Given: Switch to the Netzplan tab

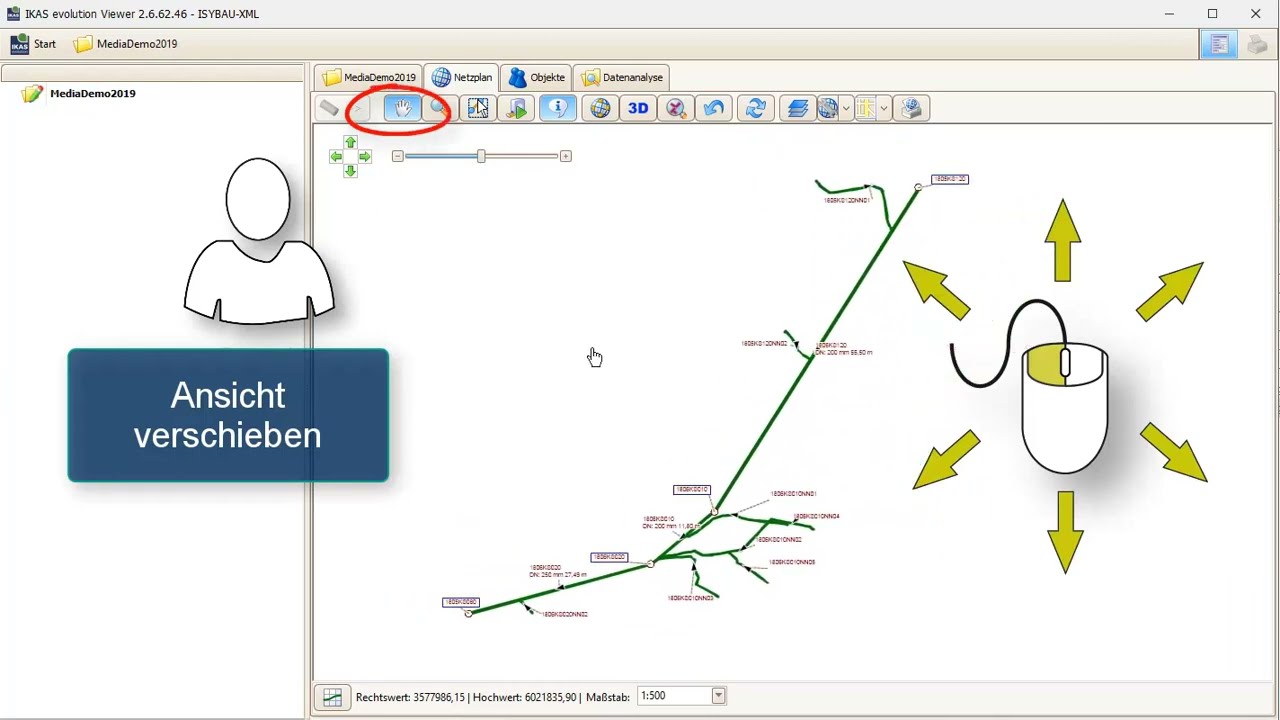Looking at the screenshot, I should click(x=462, y=77).
